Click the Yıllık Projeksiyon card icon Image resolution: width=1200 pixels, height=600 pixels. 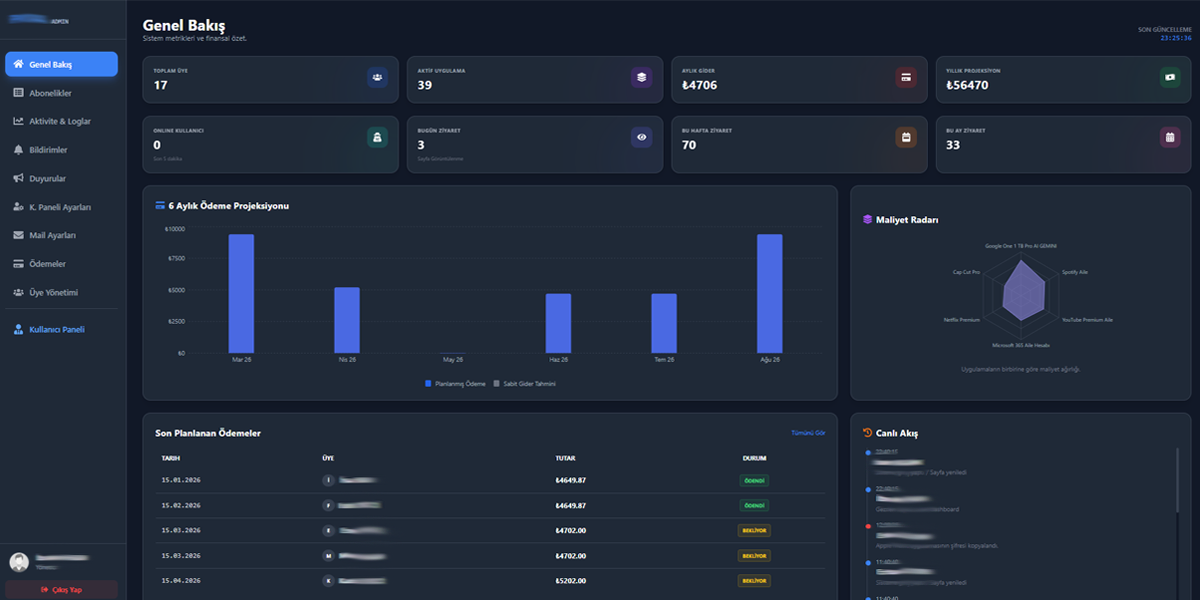point(1169,76)
